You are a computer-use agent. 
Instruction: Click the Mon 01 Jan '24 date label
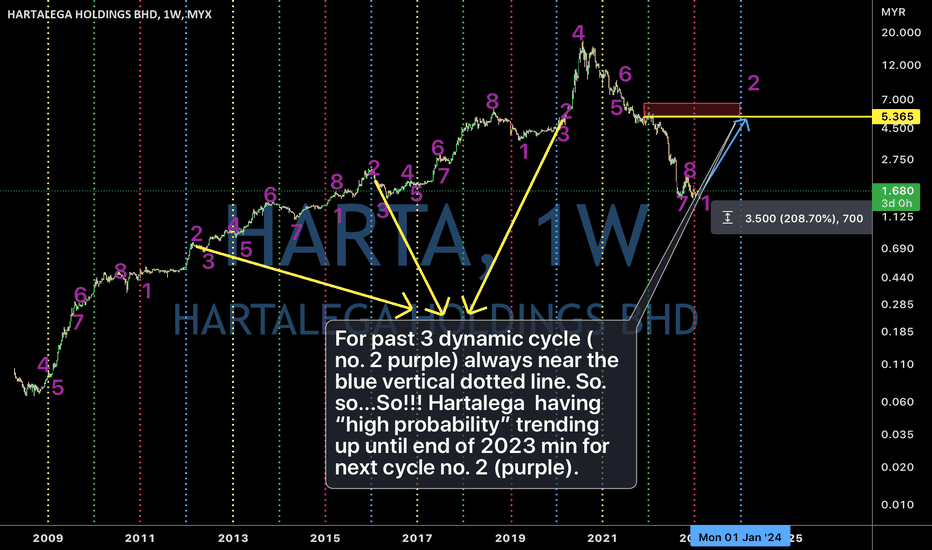click(x=740, y=537)
